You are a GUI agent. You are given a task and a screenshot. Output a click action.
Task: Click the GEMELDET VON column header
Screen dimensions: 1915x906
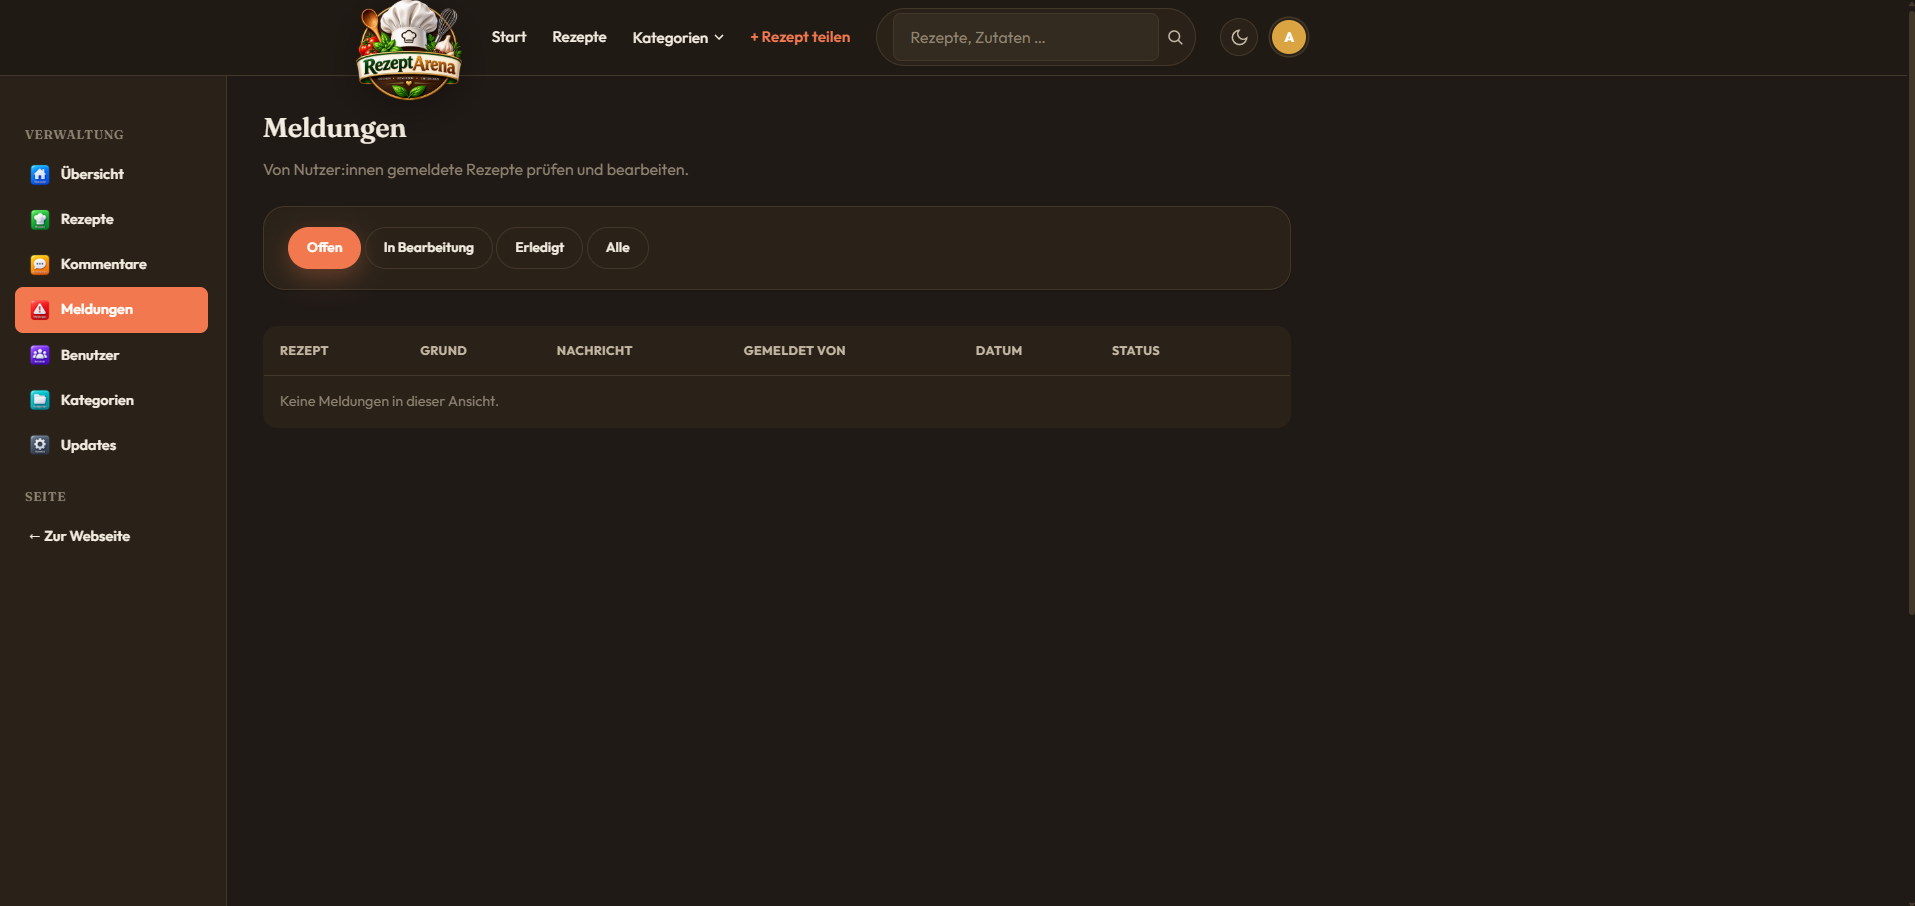[x=795, y=351]
